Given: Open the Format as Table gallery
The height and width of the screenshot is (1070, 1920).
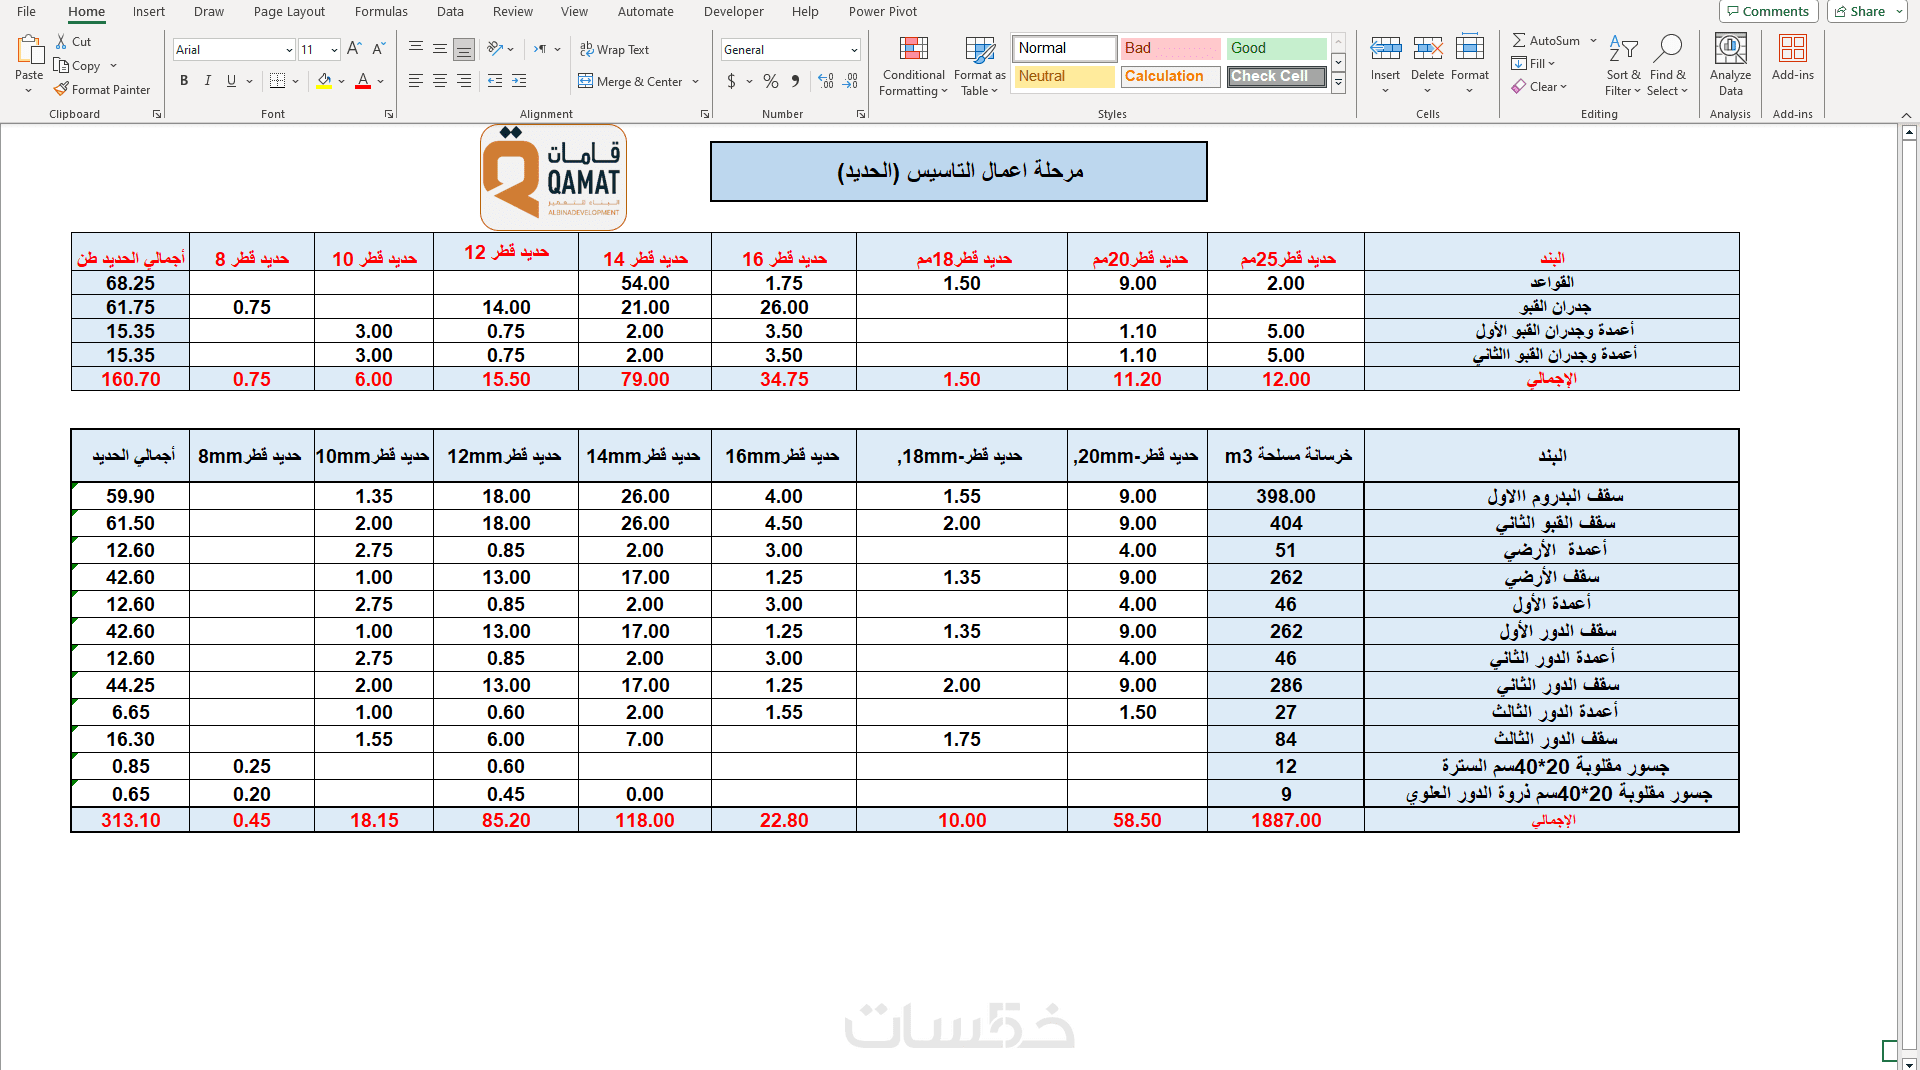Looking at the screenshot, I should pyautogui.click(x=979, y=66).
